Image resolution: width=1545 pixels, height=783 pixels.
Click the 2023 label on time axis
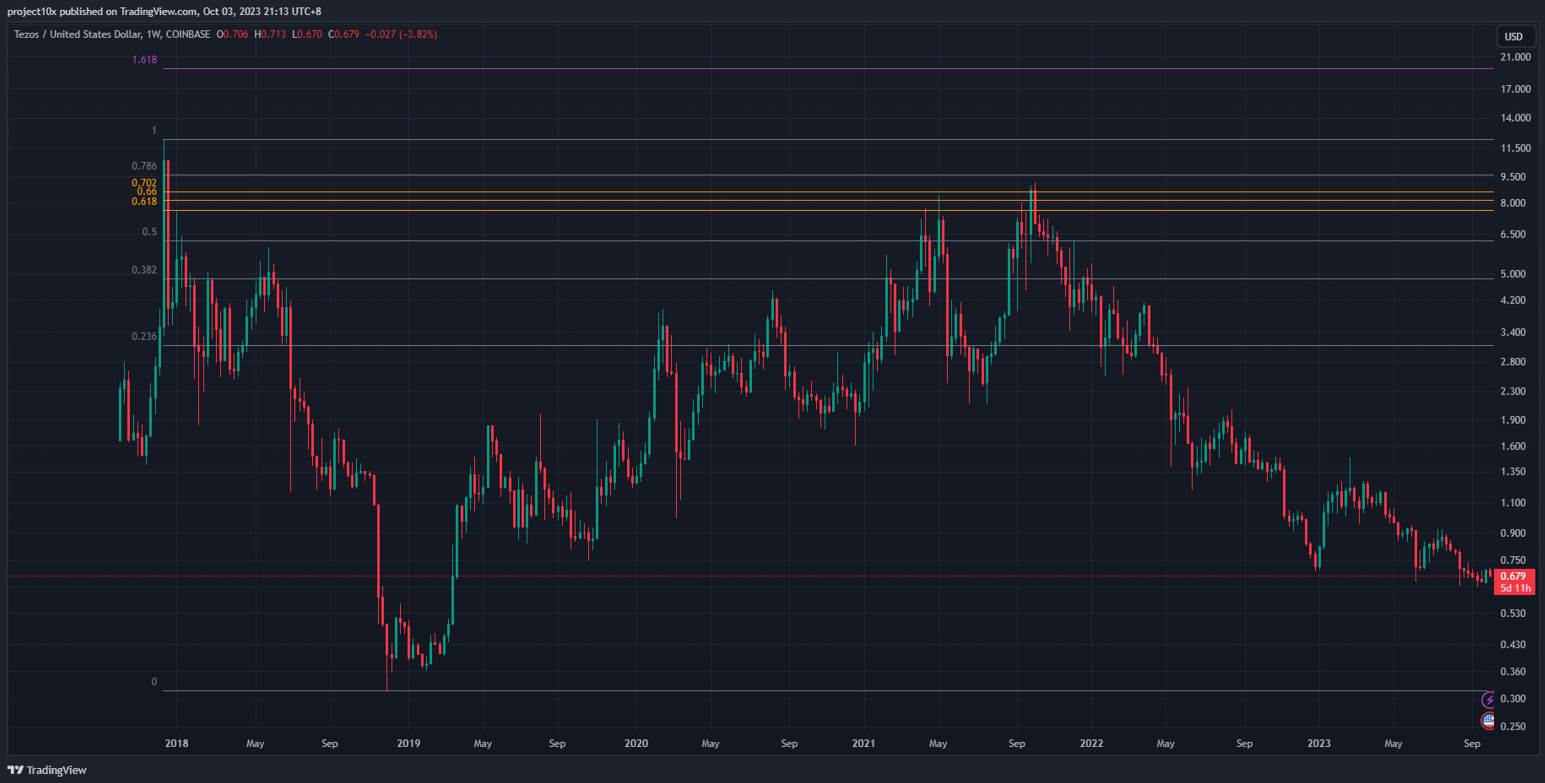pos(1319,744)
